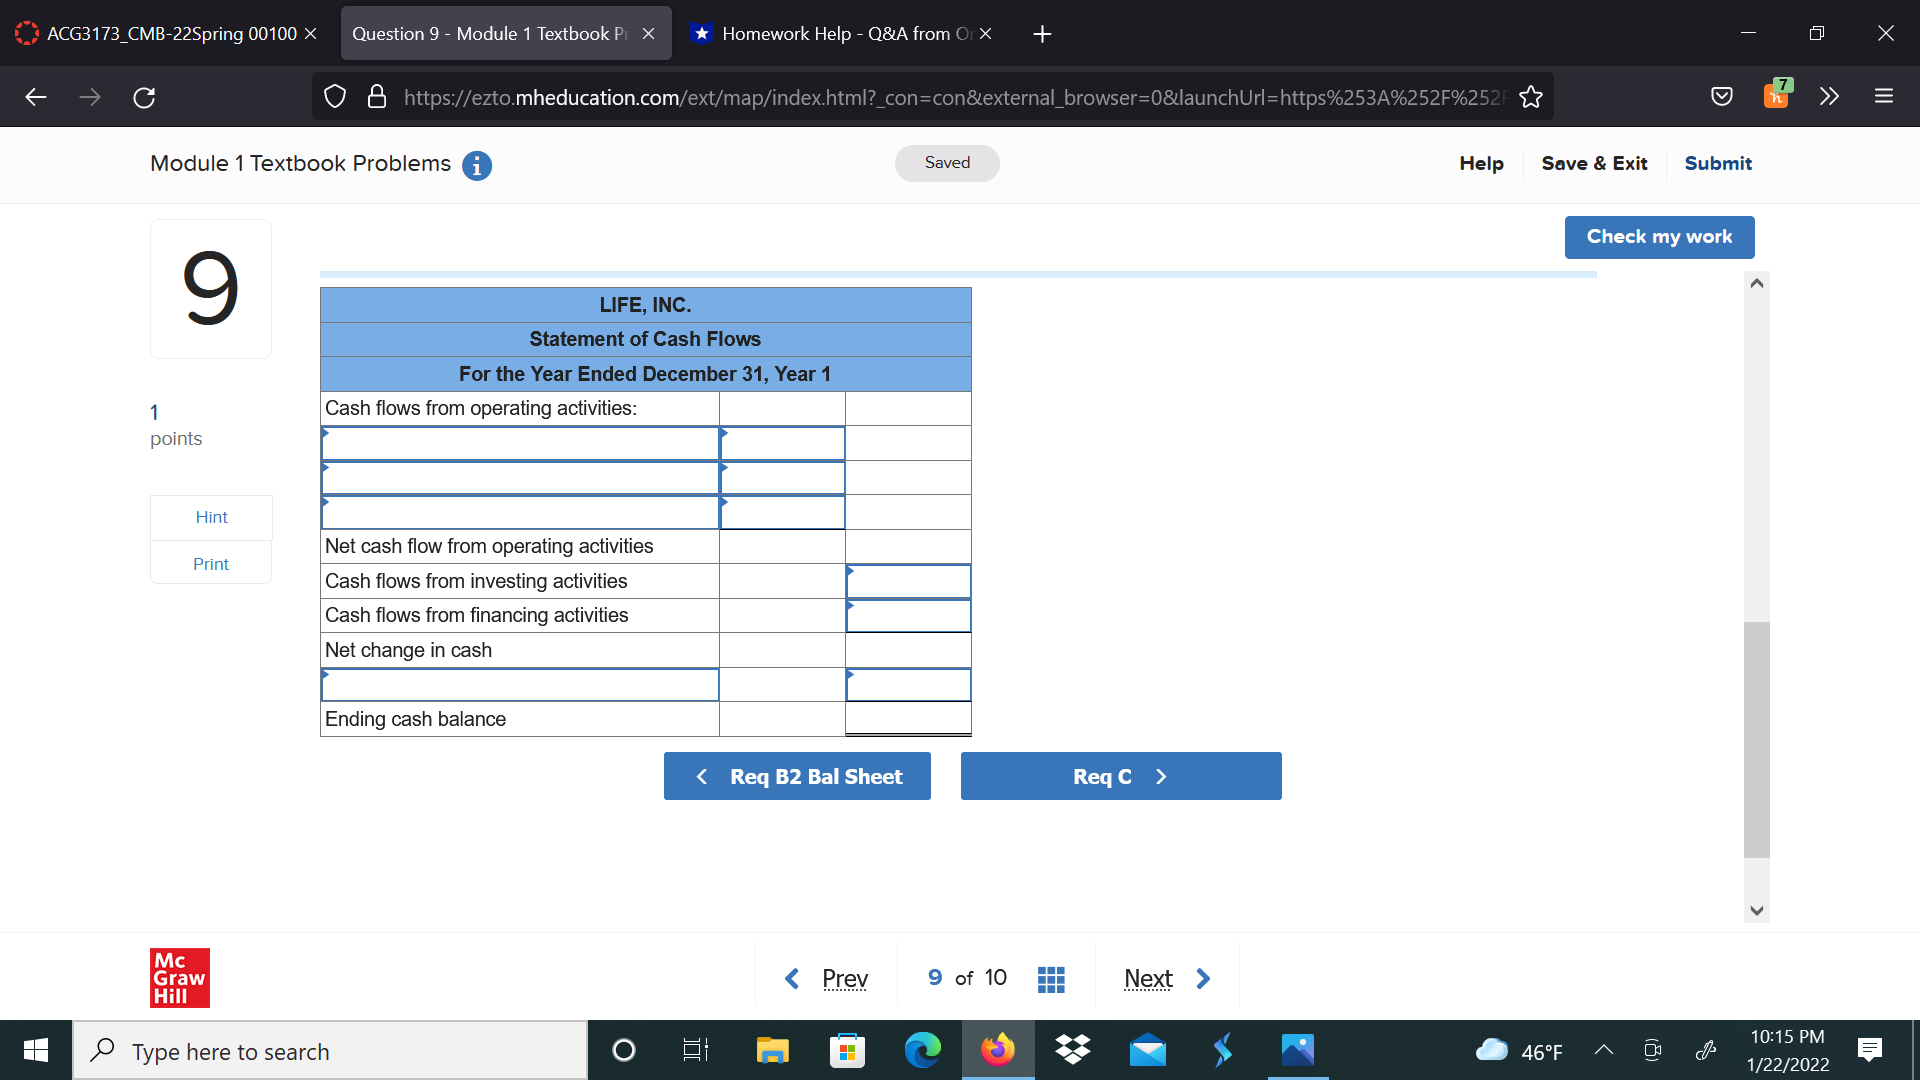
Task: Open the Firefox application menu
Action: tap(1884, 96)
